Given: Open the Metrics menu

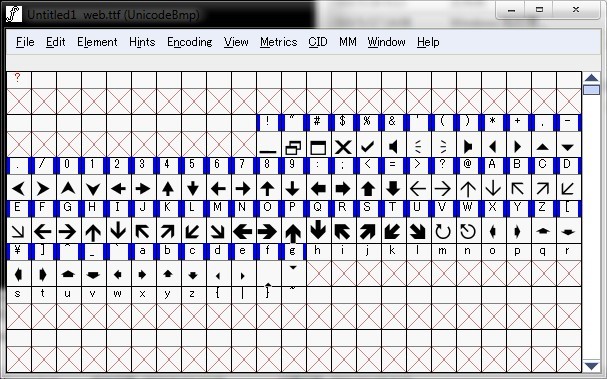Looking at the screenshot, I should click(x=278, y=42).
